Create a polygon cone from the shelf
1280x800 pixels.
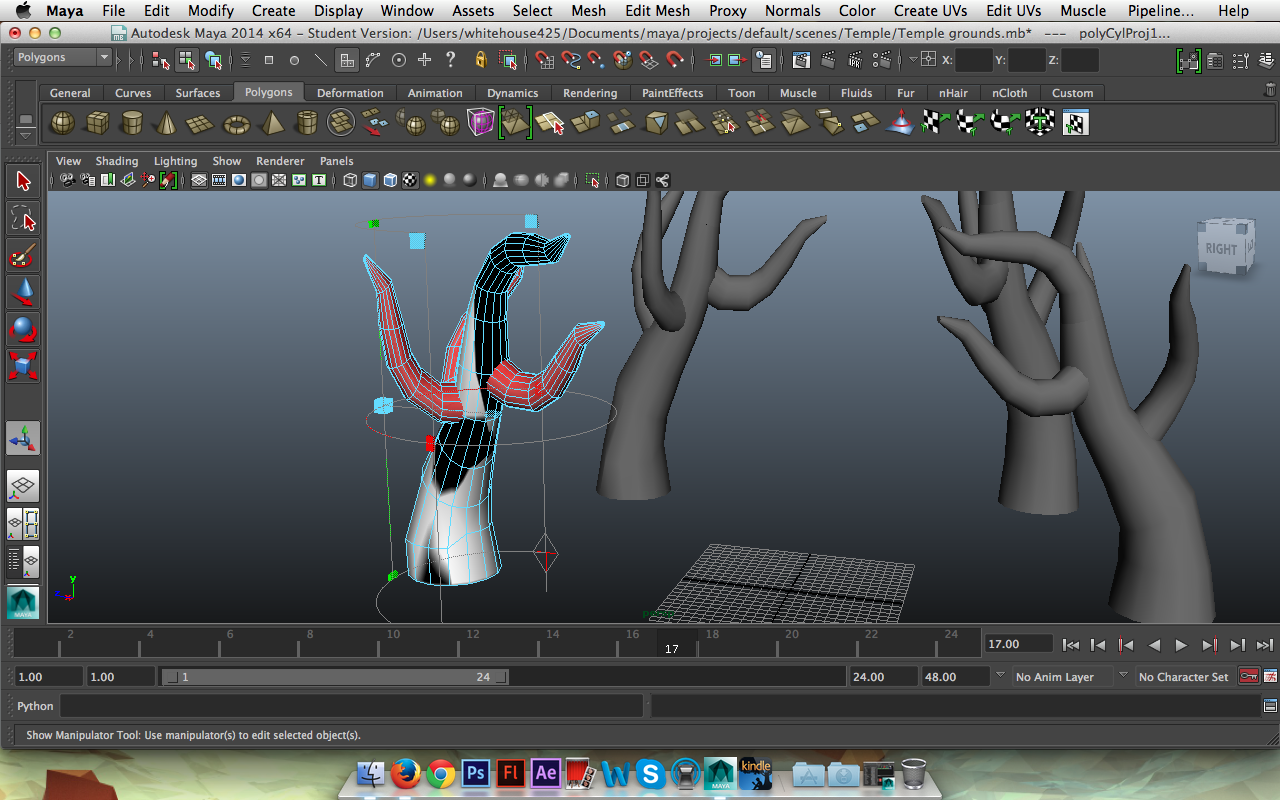coord(166,123)
